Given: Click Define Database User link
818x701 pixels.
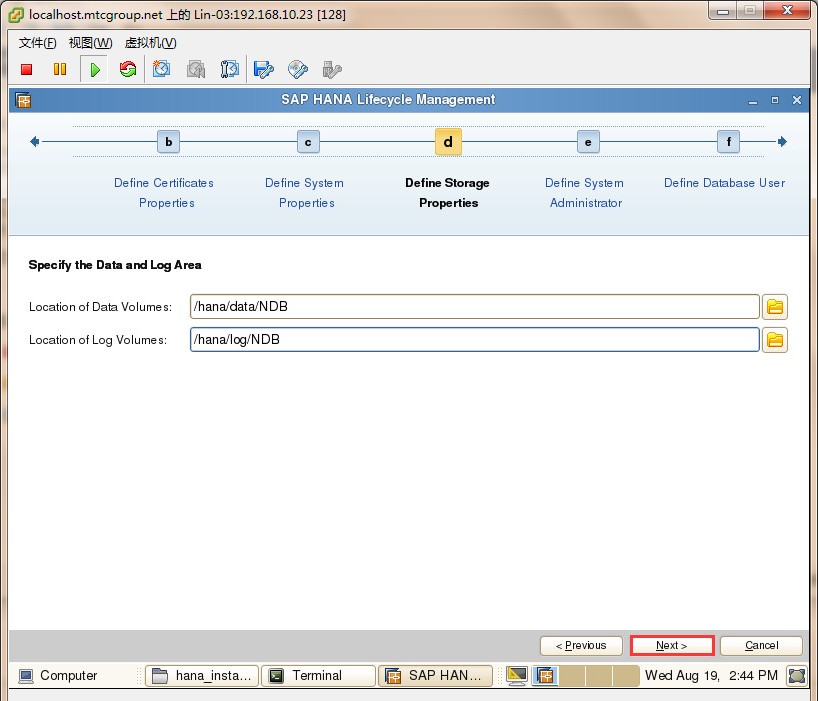Looking at the screenshot, I should [x=724, y=183].
